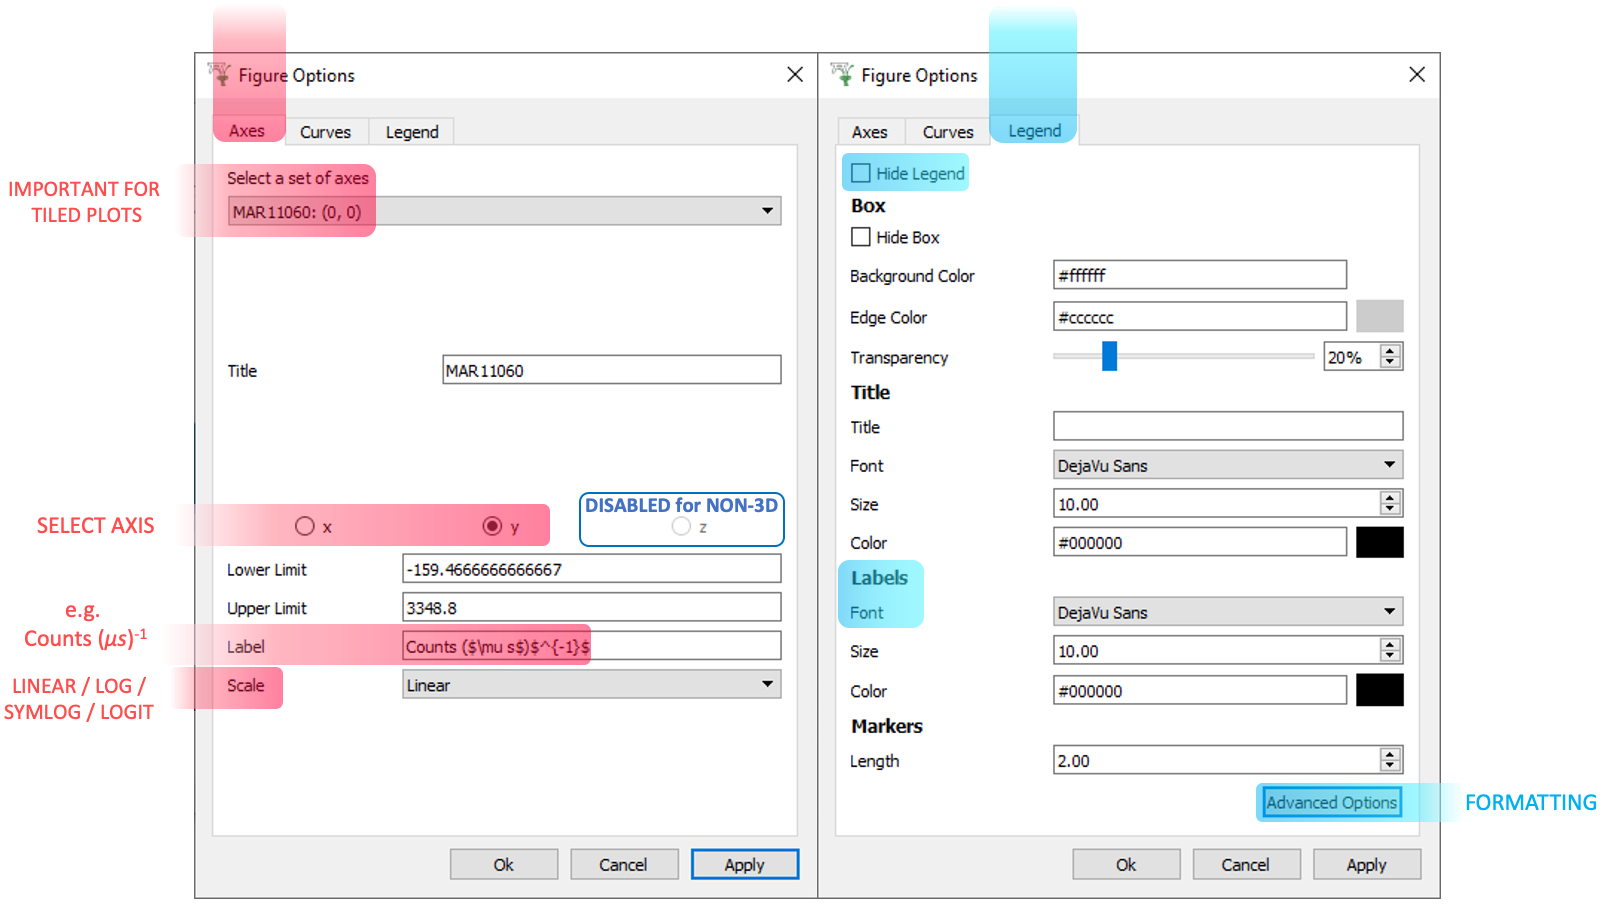Increase the legend Title font size
The image size is (1609, 913).
click(1390, 498)
